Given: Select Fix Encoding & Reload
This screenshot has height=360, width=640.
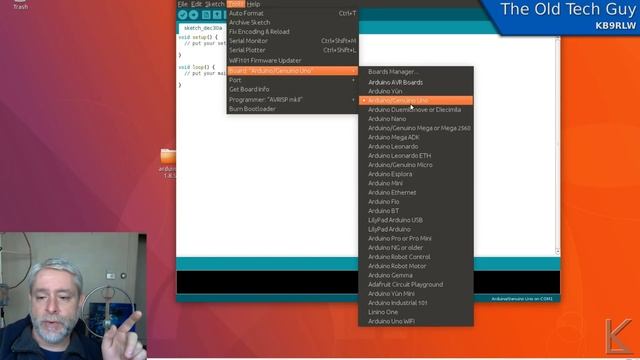Looking at the screenshot, I should (x=292, y=32).
